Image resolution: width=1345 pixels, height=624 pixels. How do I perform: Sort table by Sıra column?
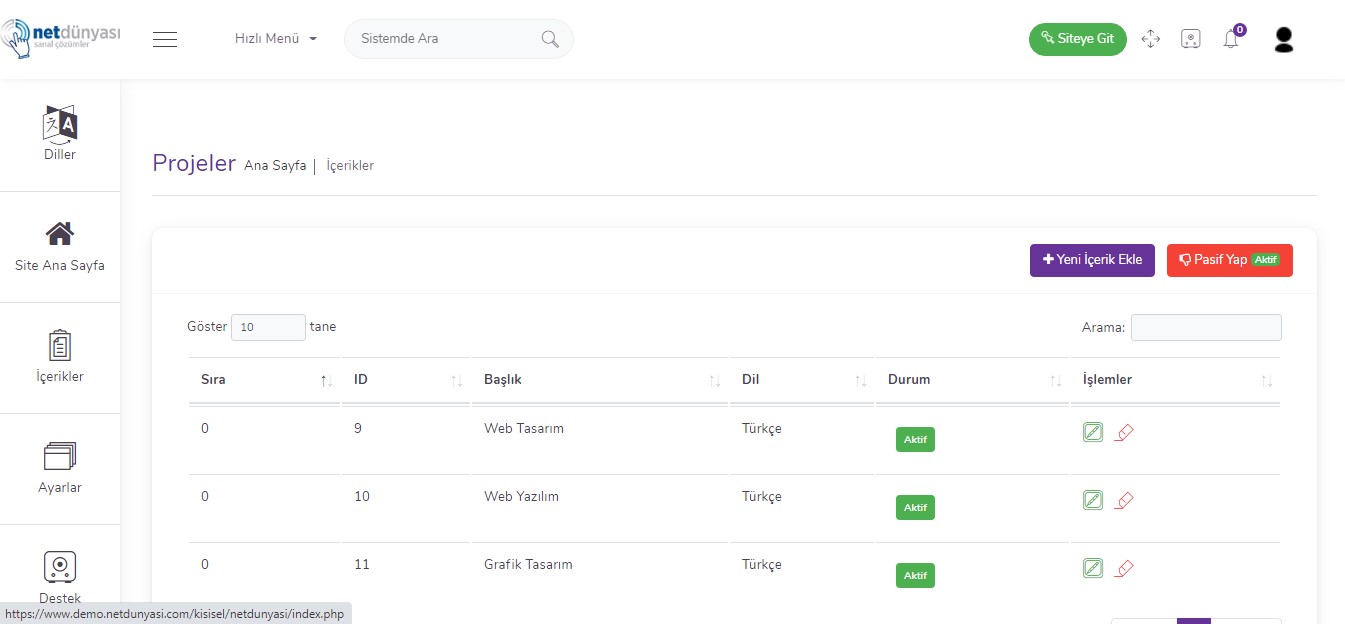pos(264,380)
